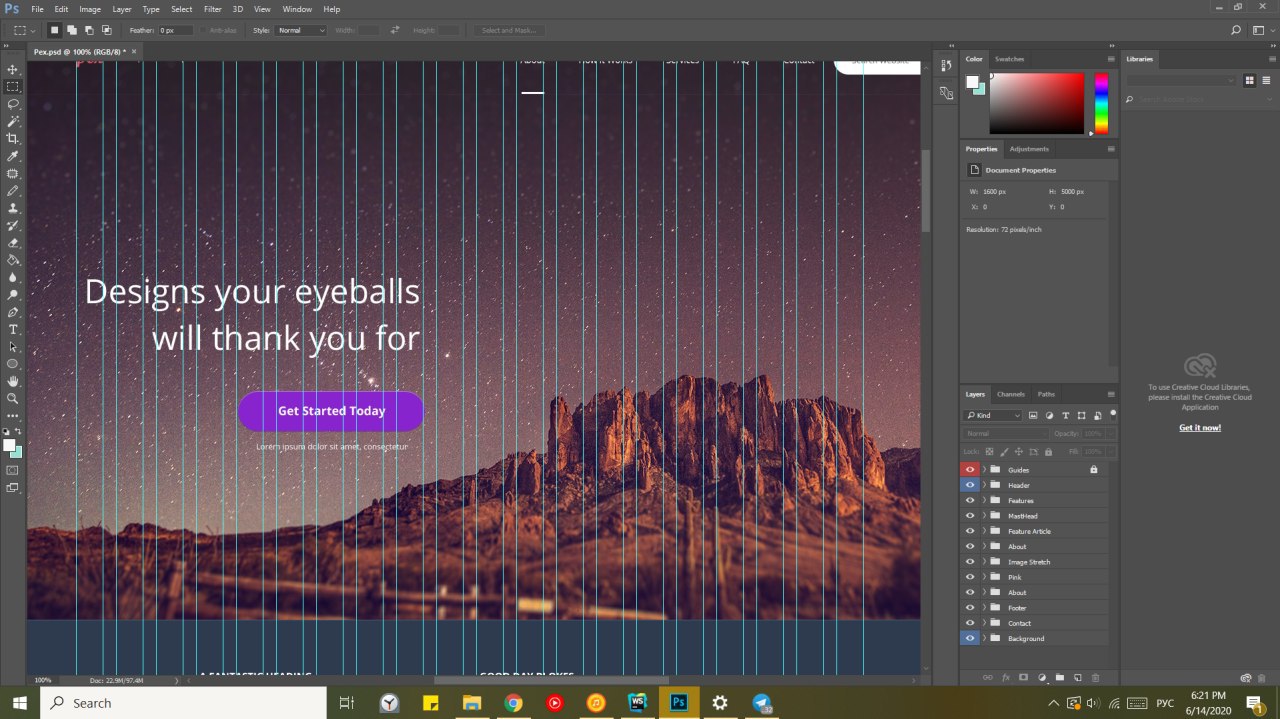Select the Horizontal Type tool
This screenshot has height=719, width=1280.
(13, 329)
